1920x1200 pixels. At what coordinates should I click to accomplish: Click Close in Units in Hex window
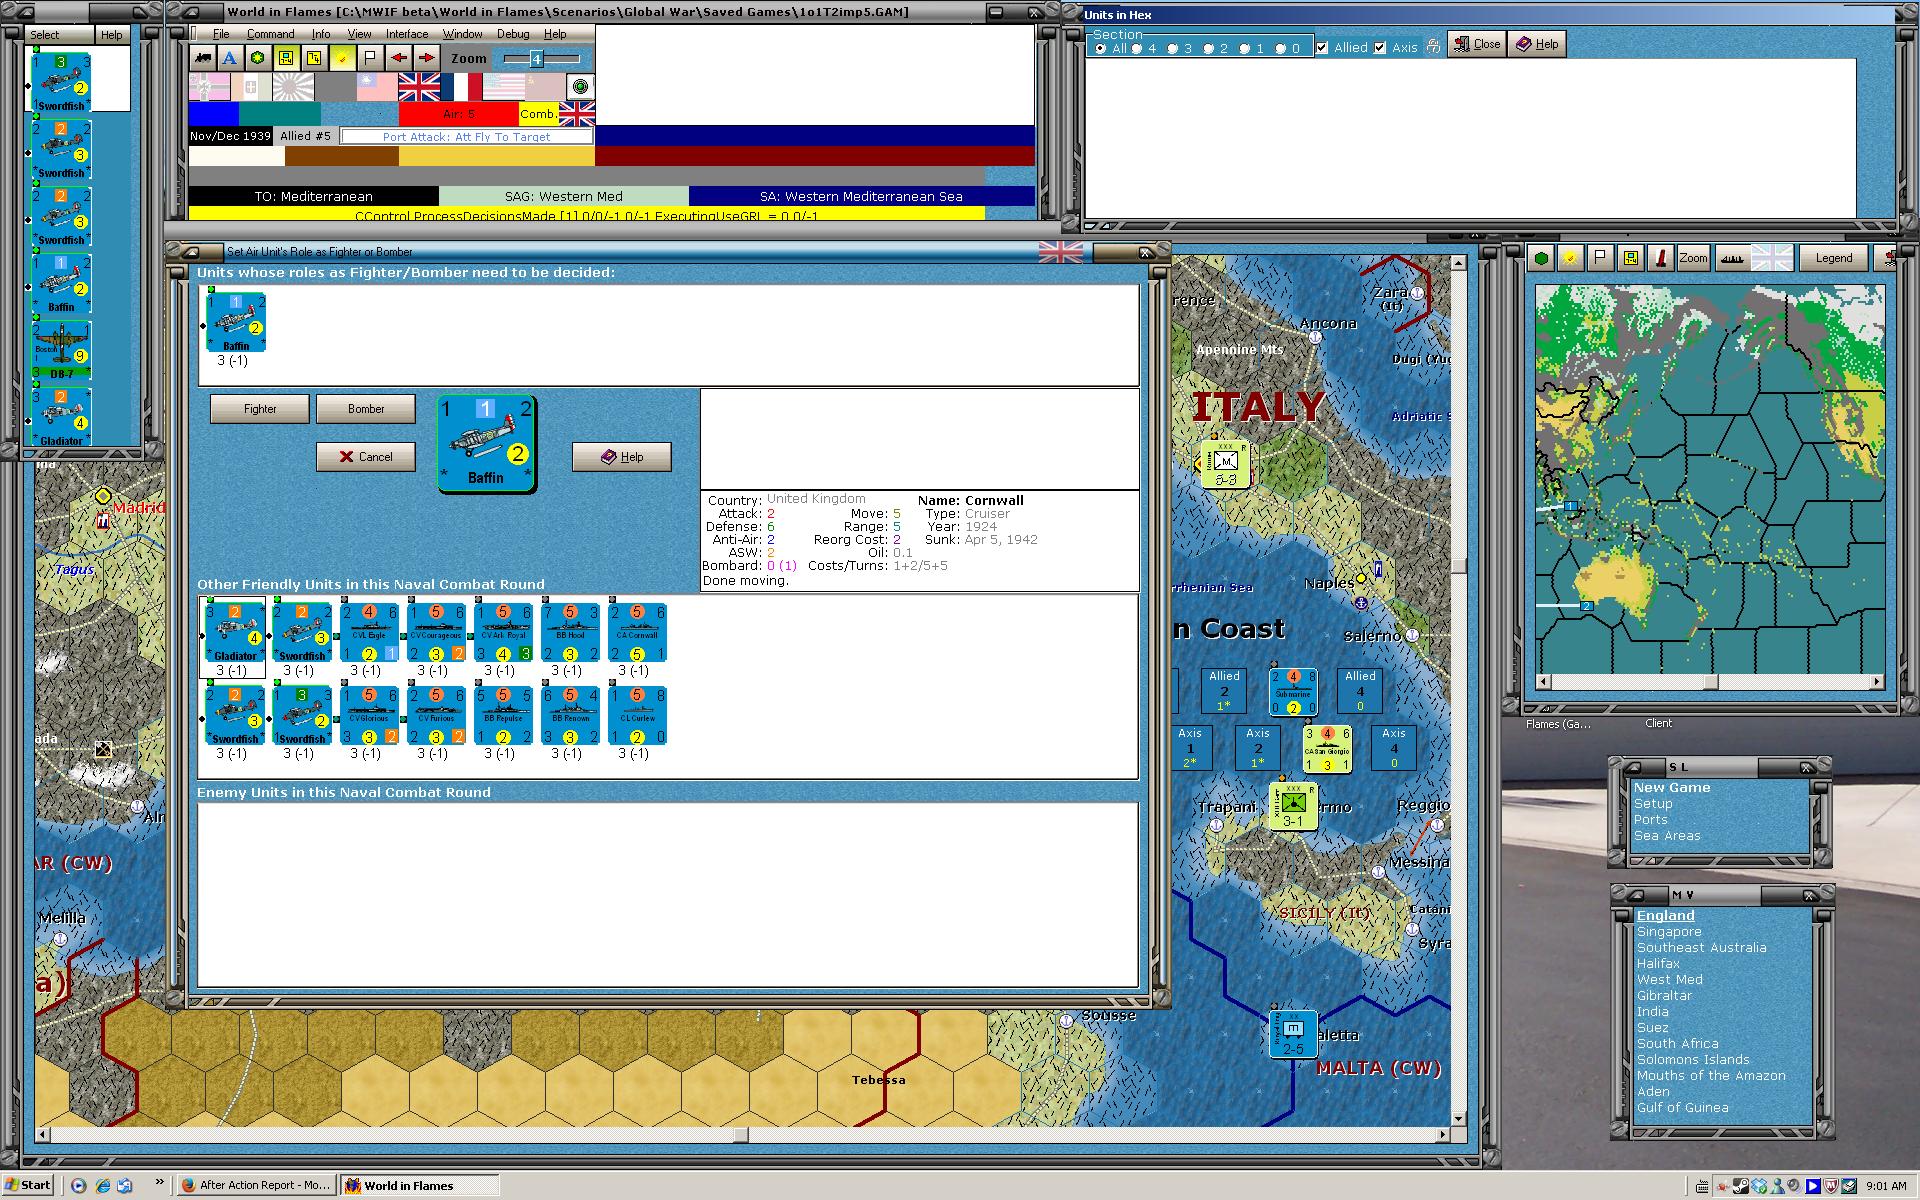(1477, 44)
